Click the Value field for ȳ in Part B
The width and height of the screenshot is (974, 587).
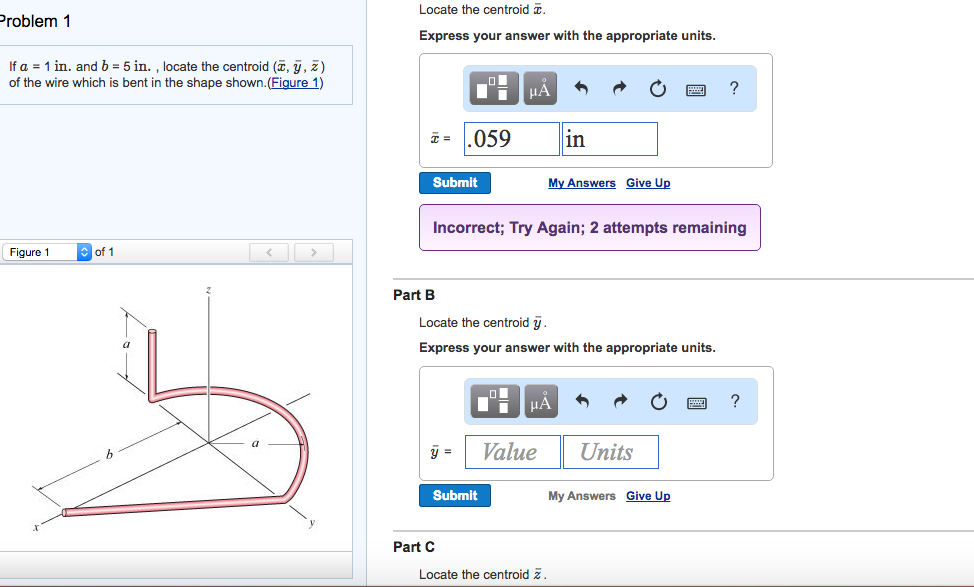(x=512, y=451)
